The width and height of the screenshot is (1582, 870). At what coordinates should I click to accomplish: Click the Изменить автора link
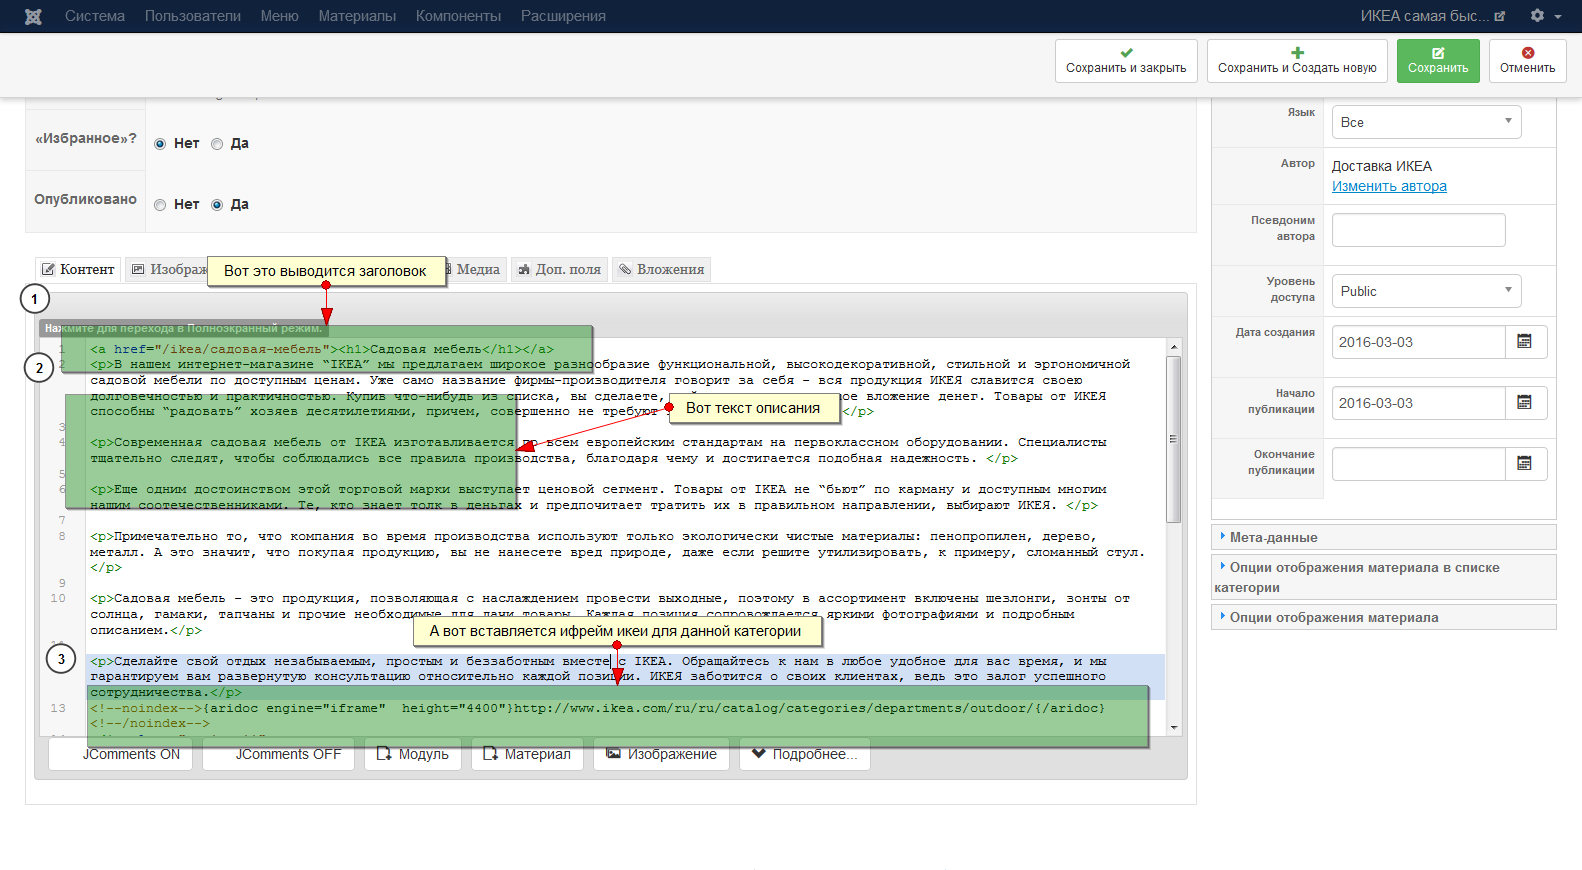click(1389, 186)
